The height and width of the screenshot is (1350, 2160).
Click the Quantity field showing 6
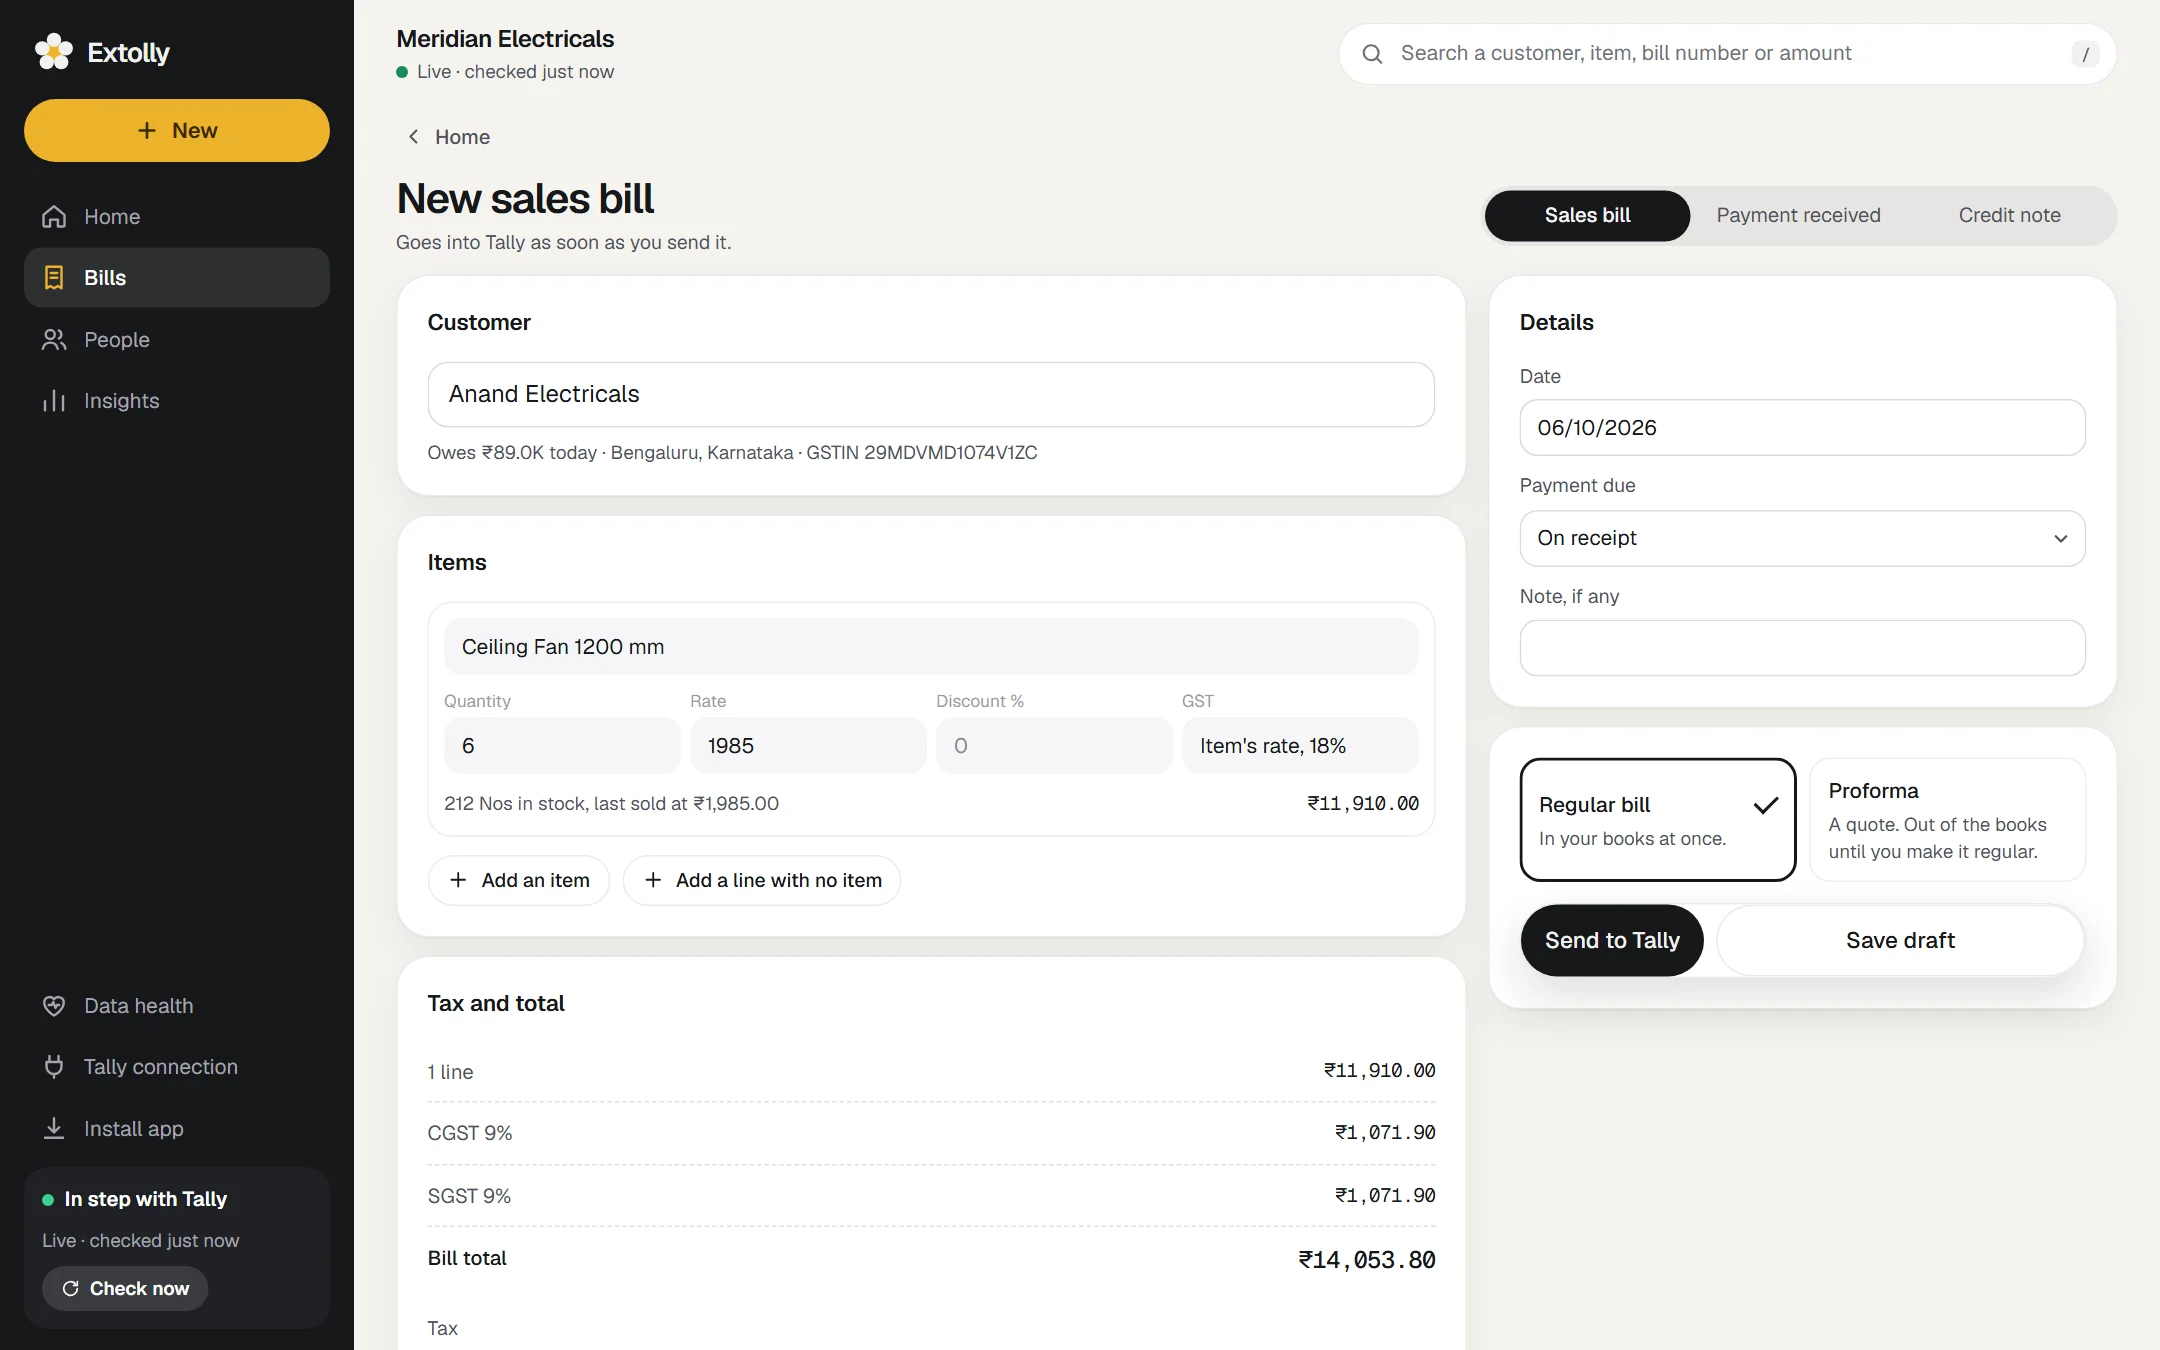(562, 745)
